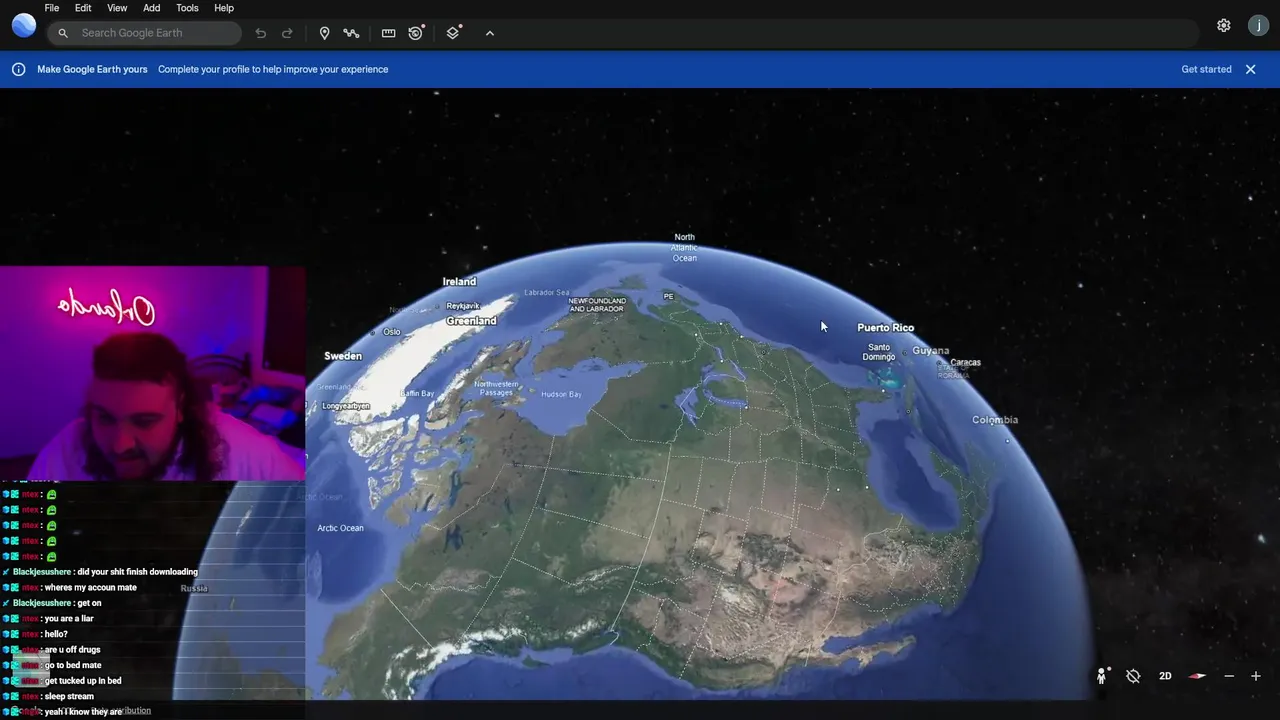Viewport: 1280px width, 720px height.
Task: Click the Colombia map label
Action: 995,420
